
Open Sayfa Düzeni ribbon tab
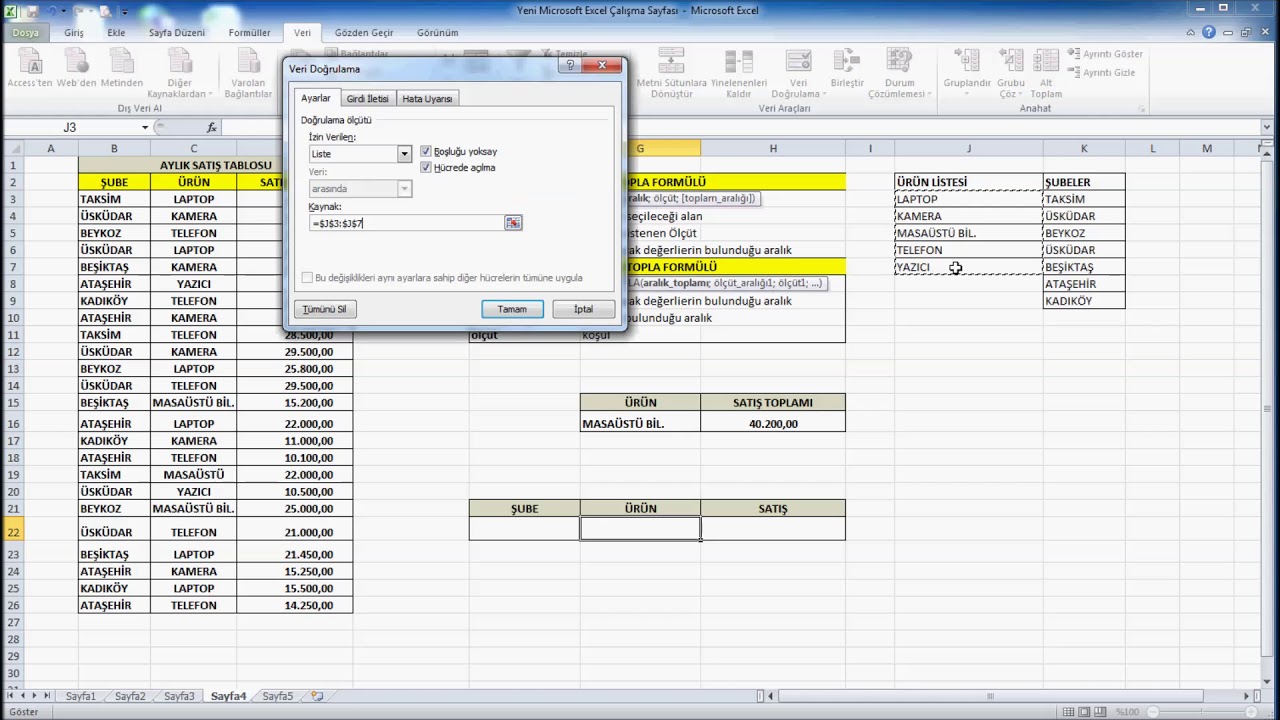[177, 33]
